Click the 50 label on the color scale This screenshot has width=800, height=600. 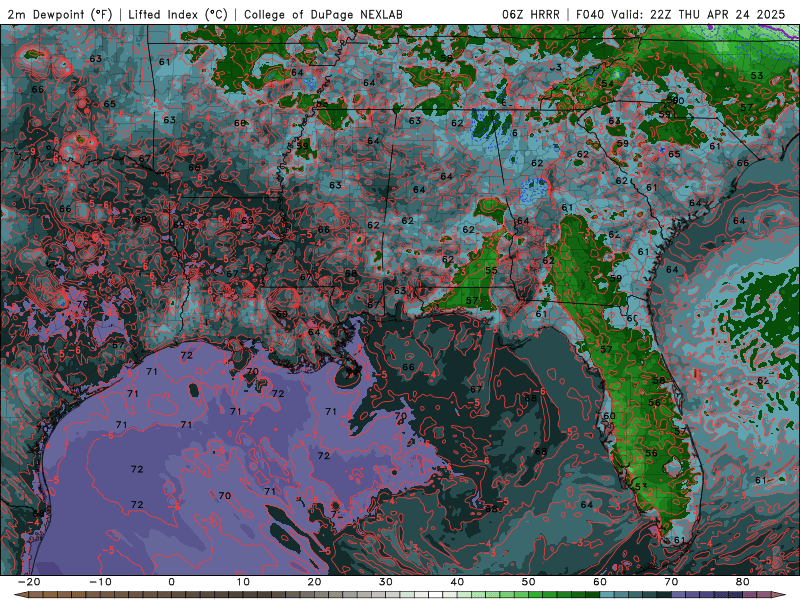point(529,582)
